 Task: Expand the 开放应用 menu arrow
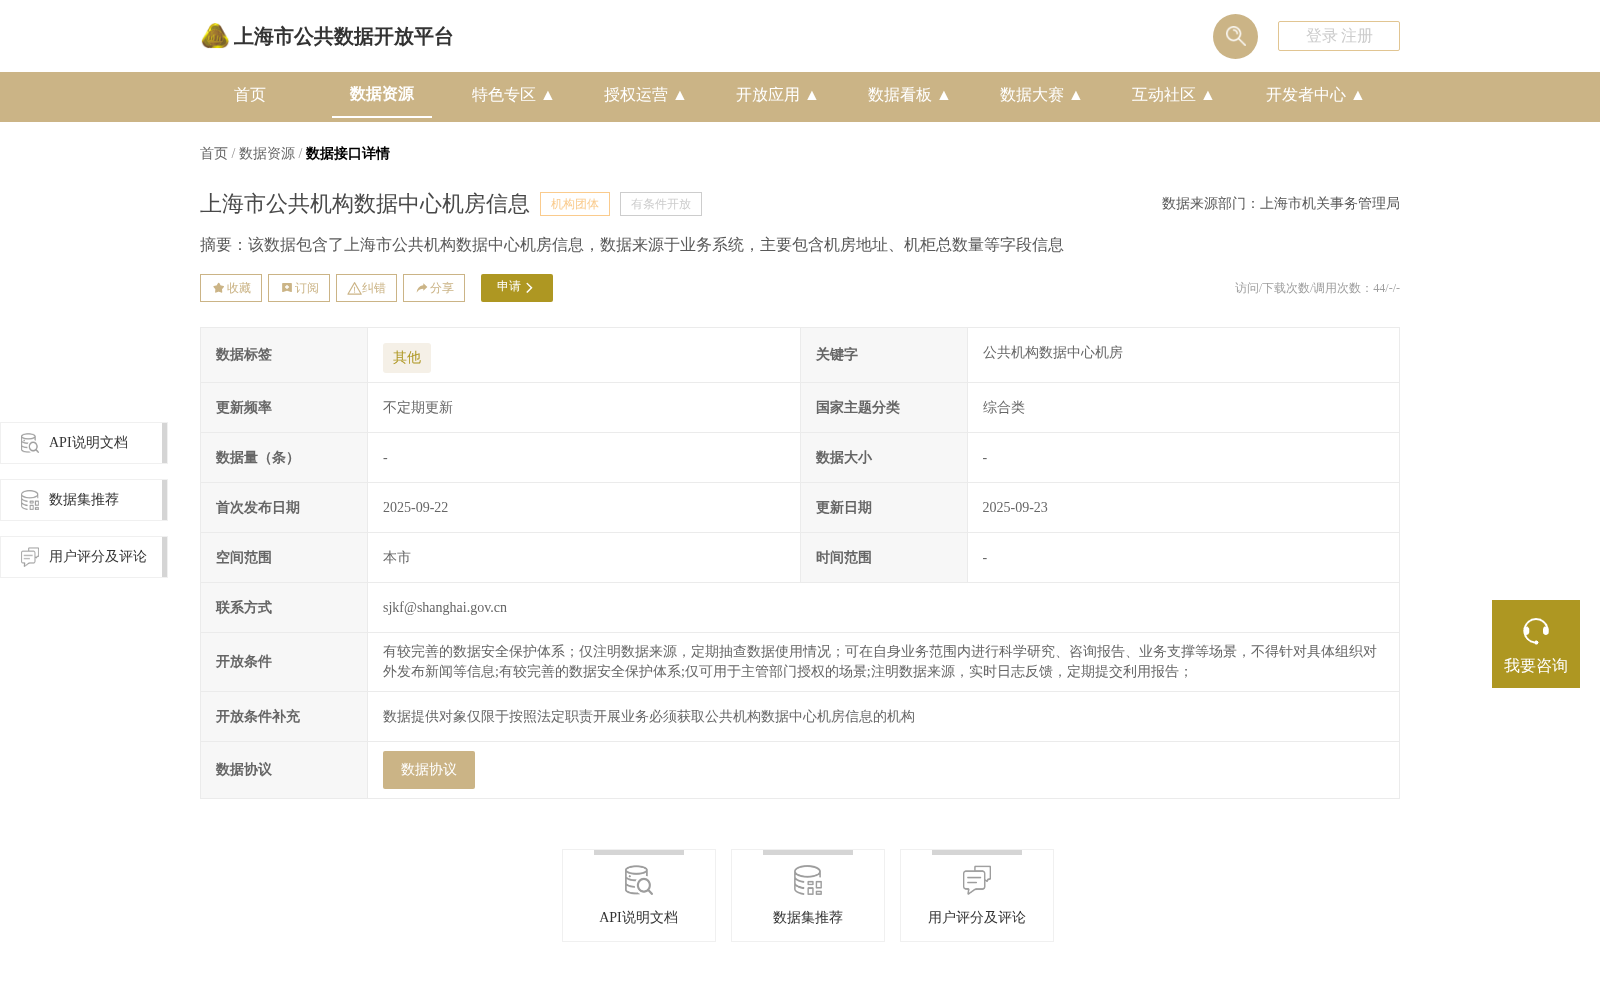(812, 95)
